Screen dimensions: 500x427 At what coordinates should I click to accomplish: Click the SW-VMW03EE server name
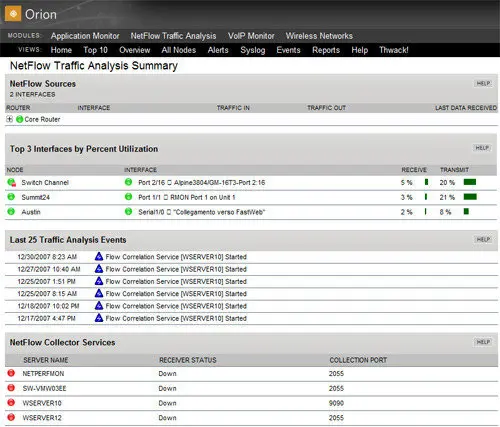pyautogui.click(x=44, y=388)
